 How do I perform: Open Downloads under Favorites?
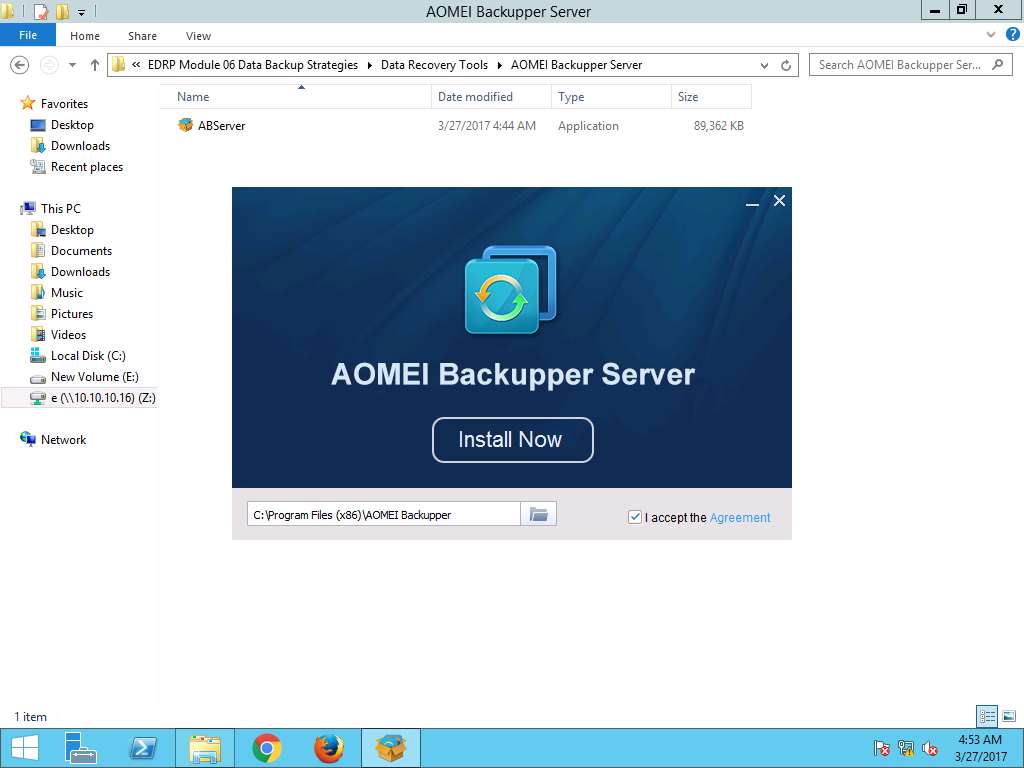click(x=80, y=146)
